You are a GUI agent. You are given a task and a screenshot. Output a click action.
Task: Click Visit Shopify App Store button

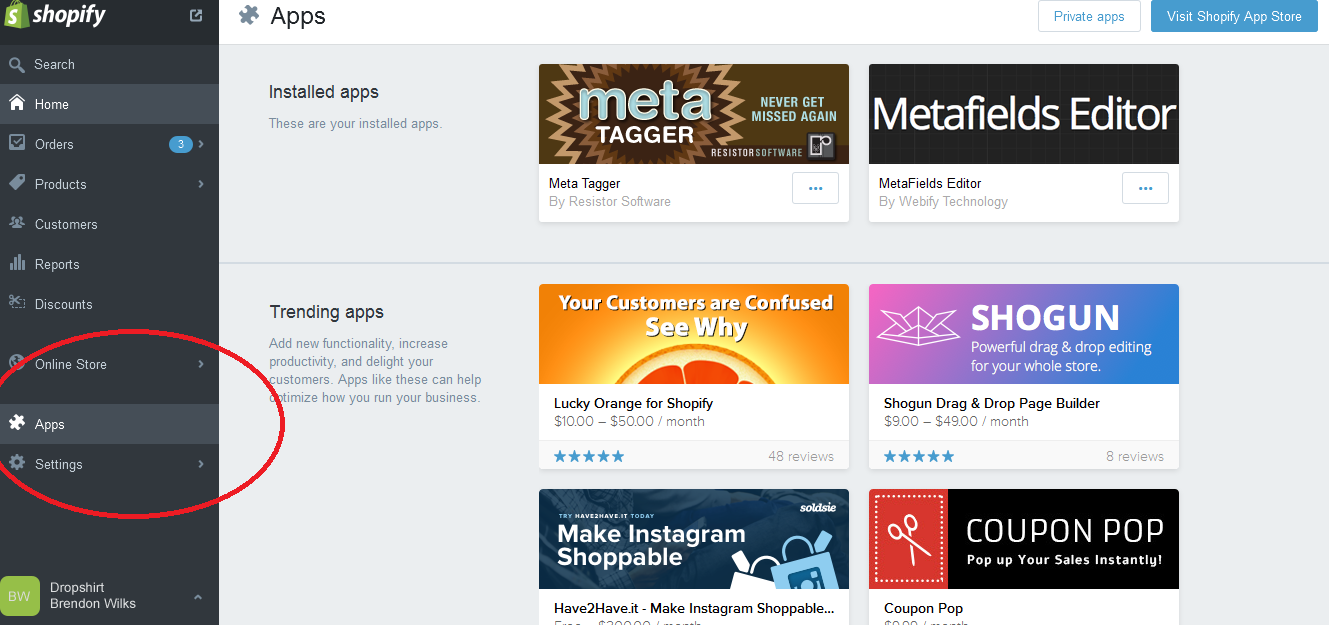[1234, 16]
